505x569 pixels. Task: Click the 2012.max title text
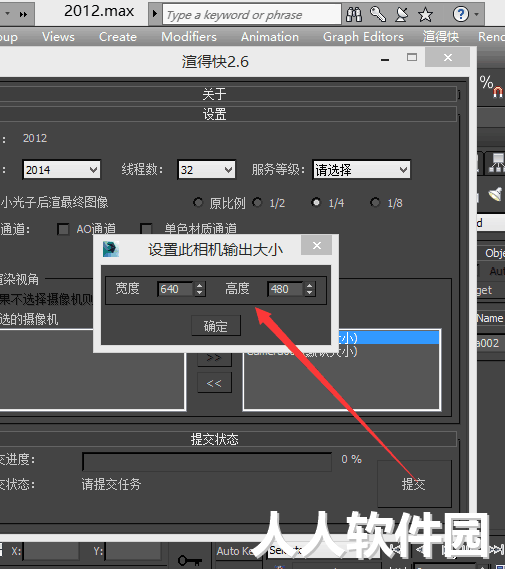[99, 11]
